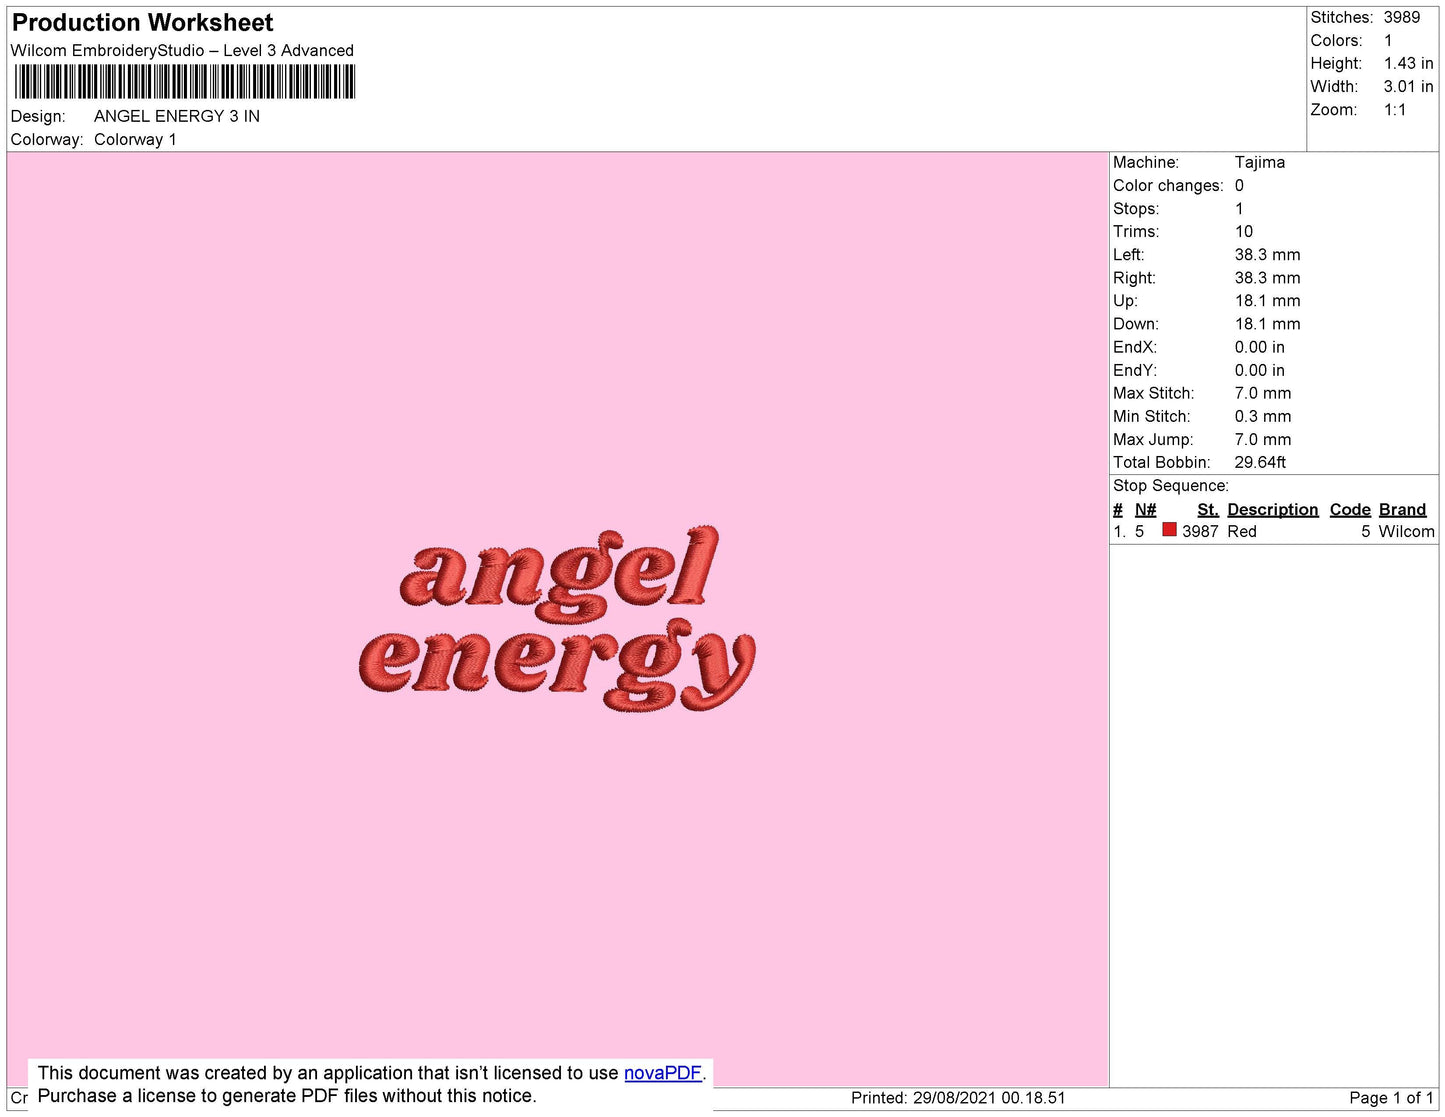Click the 'St.' column header

1208,510
